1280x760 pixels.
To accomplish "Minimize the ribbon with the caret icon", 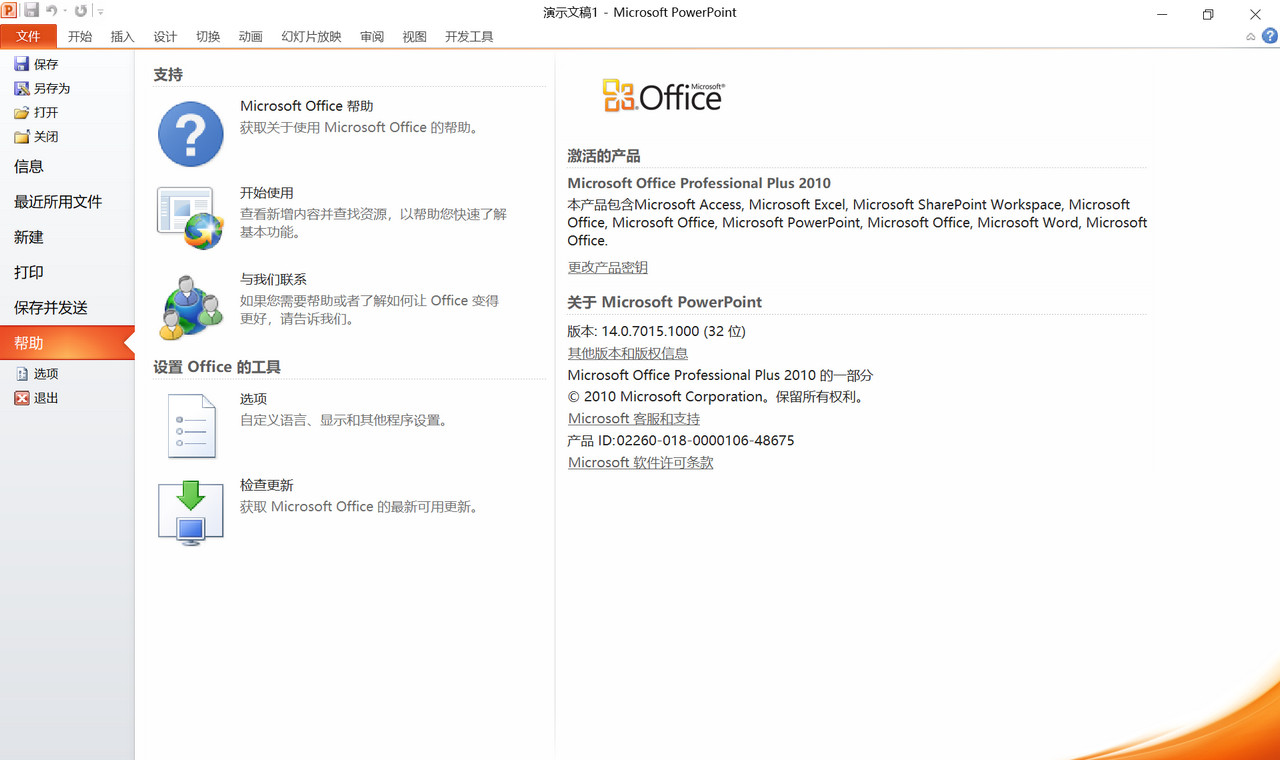I will pyautogui.click(x=1251, y=37).
